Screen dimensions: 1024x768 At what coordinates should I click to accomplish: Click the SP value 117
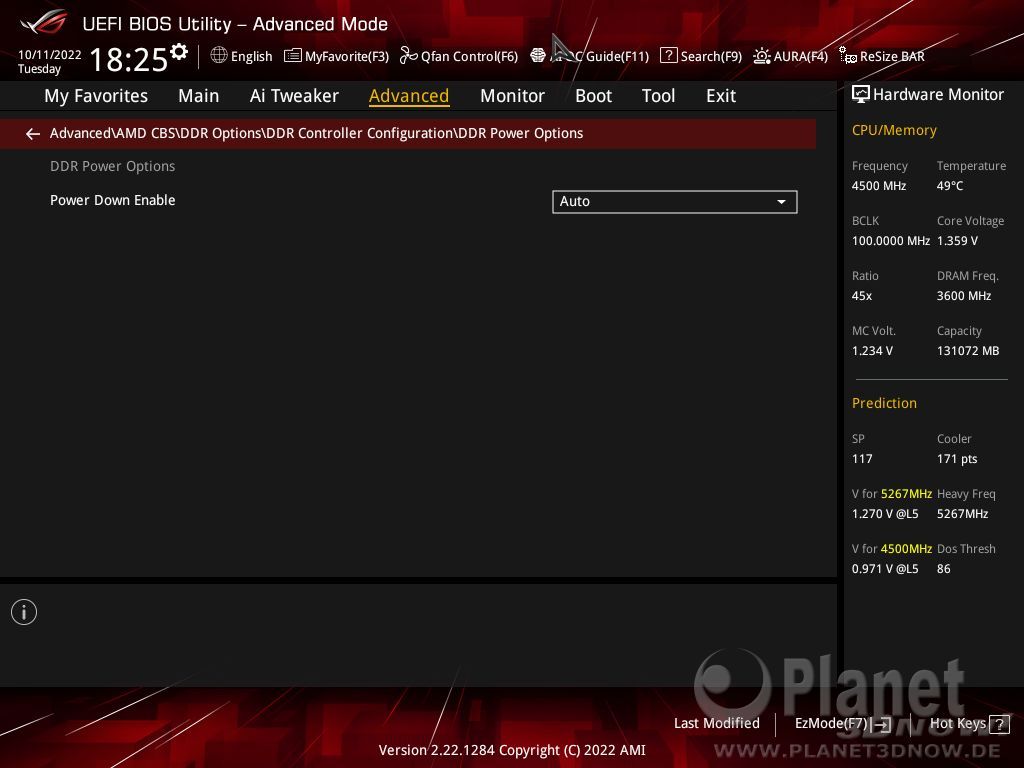coord(862,459)
